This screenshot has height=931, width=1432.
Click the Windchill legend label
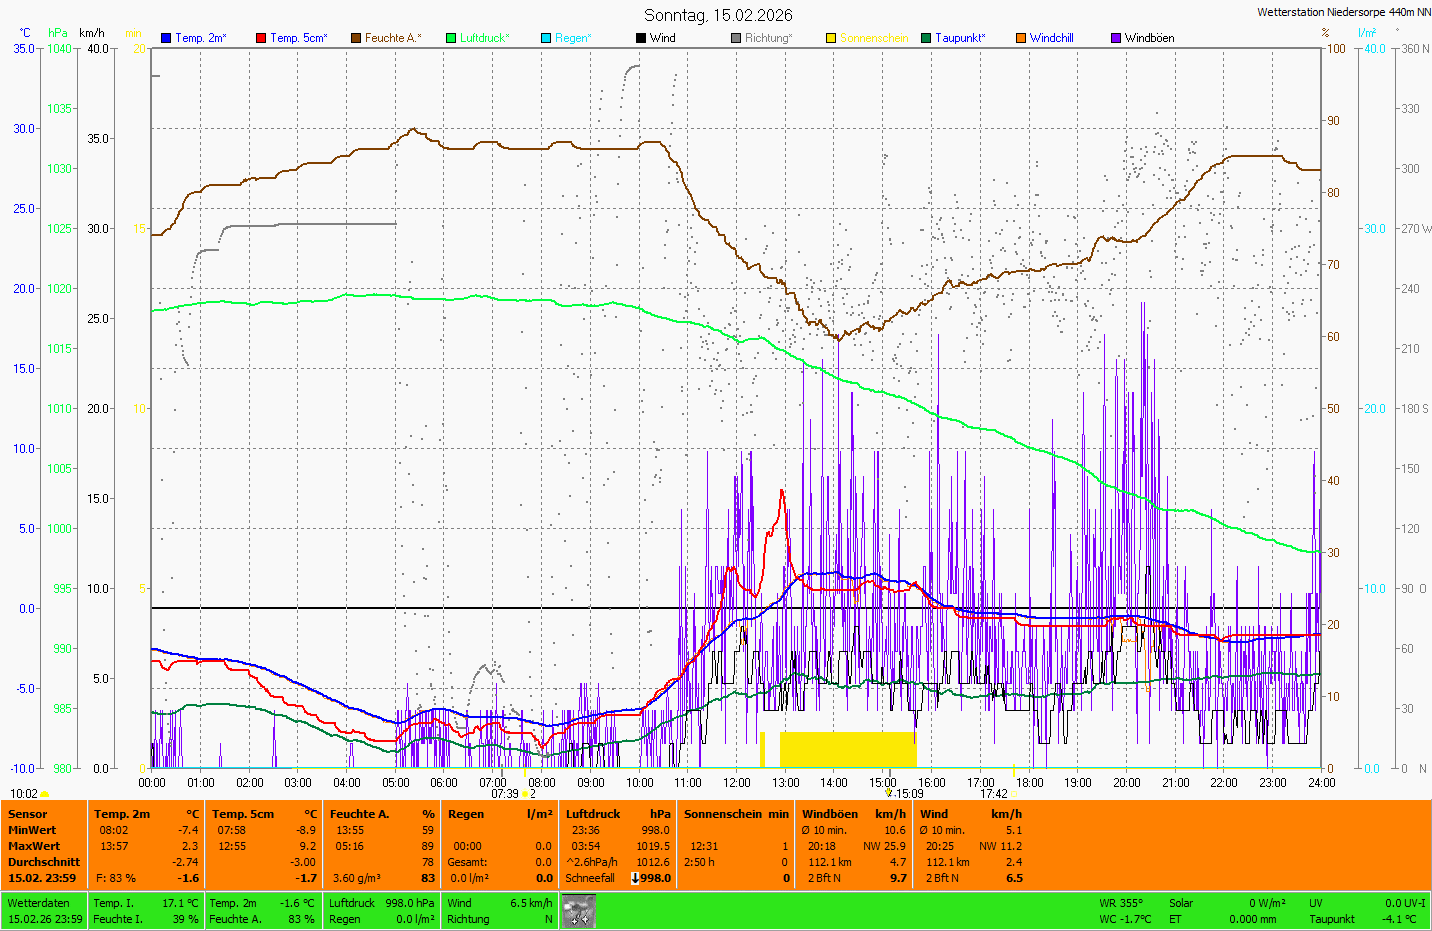pos(1051,38)
